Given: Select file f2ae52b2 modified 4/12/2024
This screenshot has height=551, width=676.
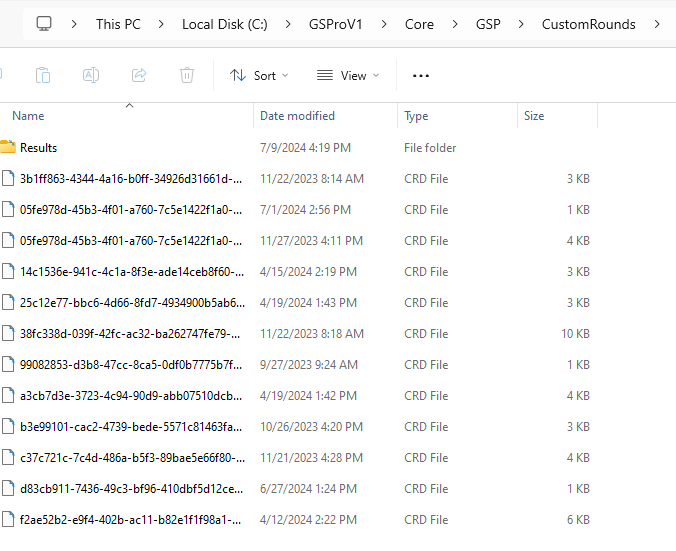Looking at the screenshot, I should (130, 520).
